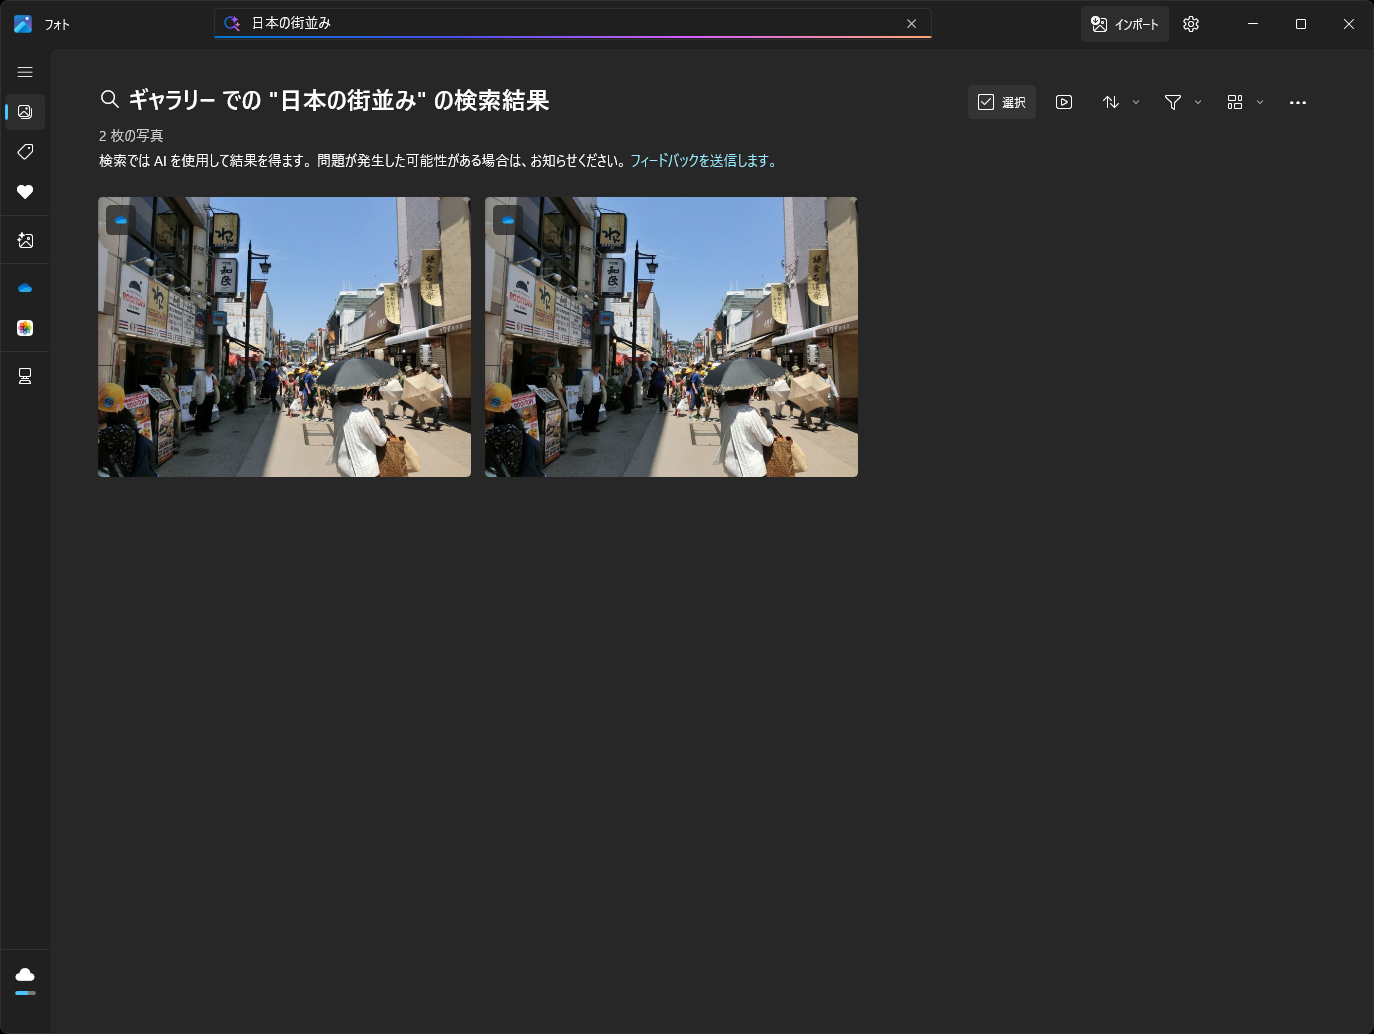
Task: Open the See more ellipsis menu
Action: [x=1297, y=101]
